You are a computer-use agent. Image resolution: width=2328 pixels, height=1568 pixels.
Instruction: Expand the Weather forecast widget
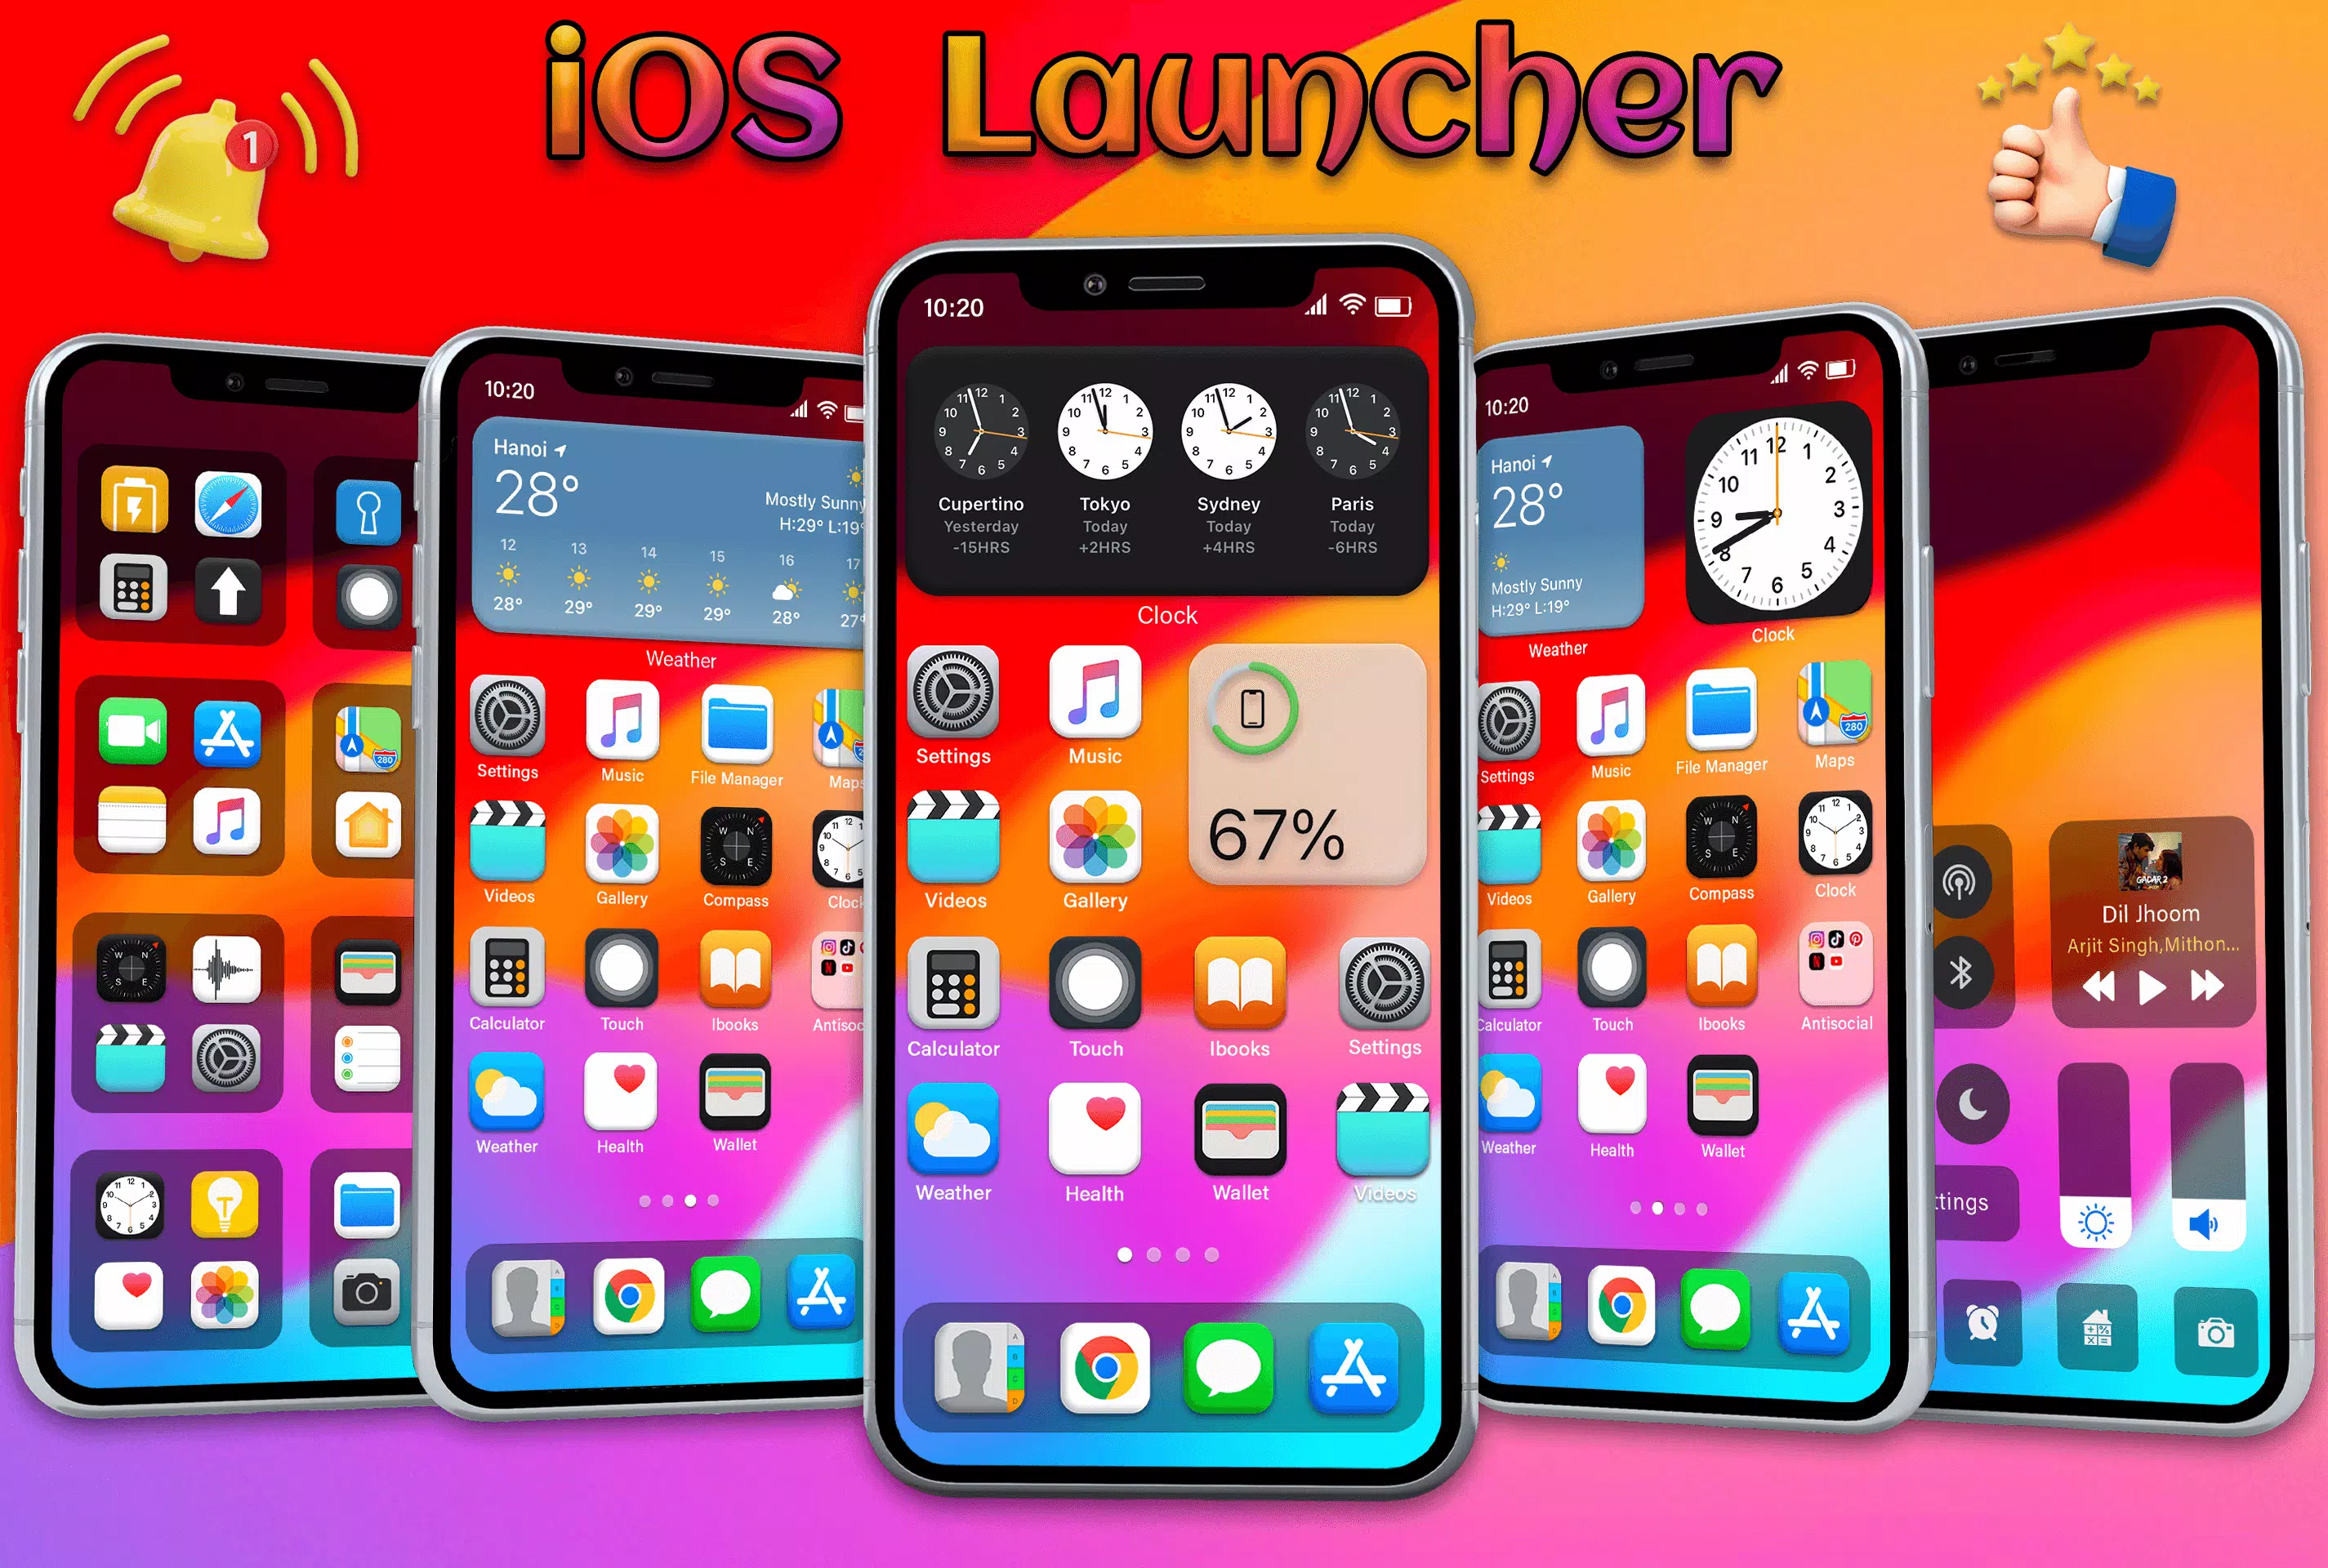674,542
